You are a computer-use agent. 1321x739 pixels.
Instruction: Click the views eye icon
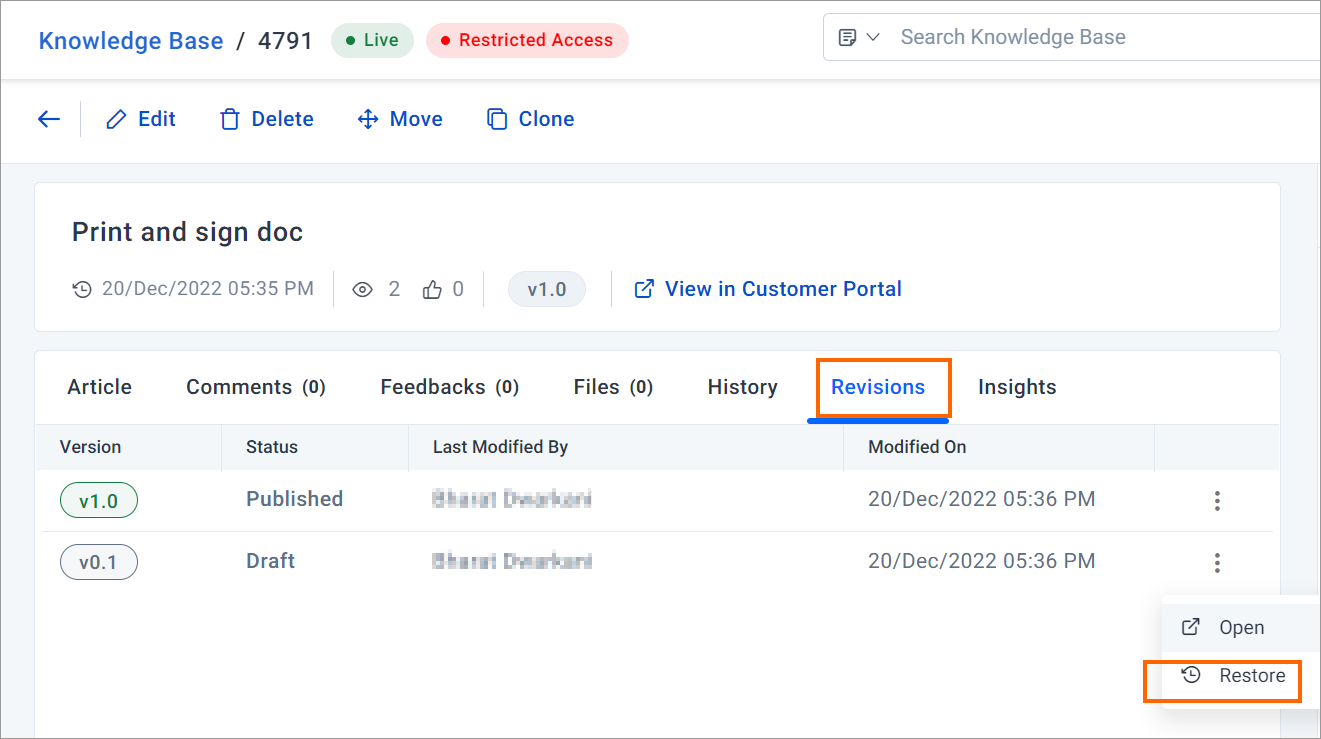pyautogui.click(x=363, y=290)
